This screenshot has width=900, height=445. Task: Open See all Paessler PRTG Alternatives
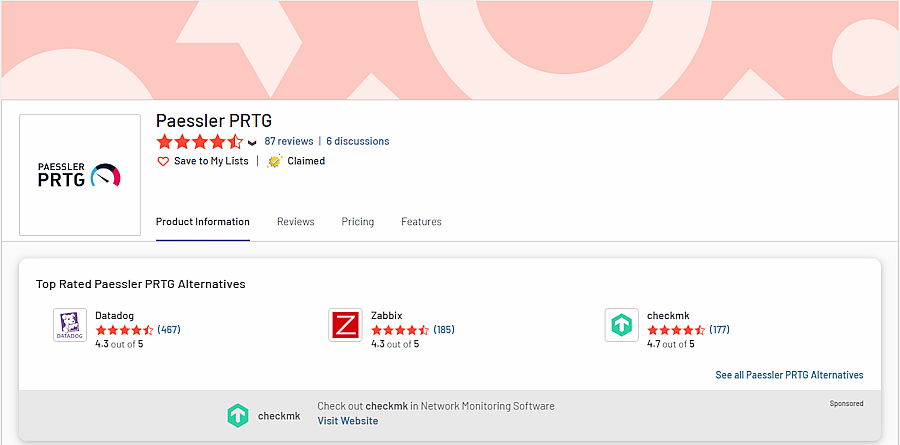click(x=789, y=375)
